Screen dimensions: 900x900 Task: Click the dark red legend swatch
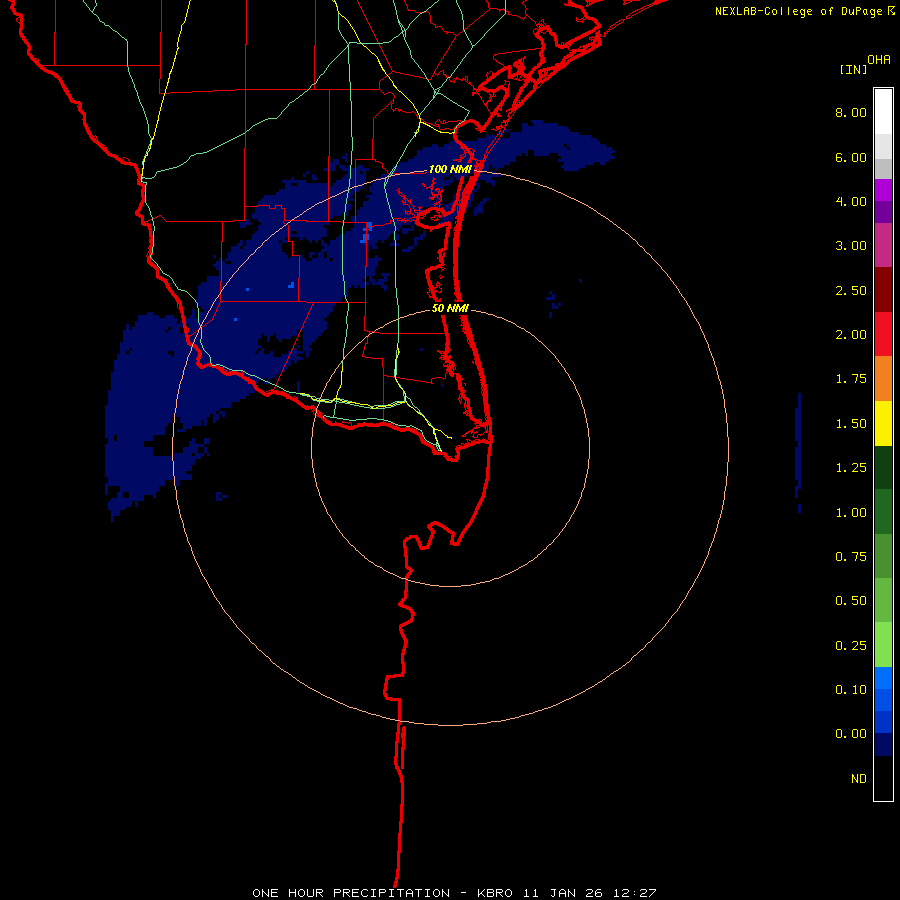coord(883,290)
